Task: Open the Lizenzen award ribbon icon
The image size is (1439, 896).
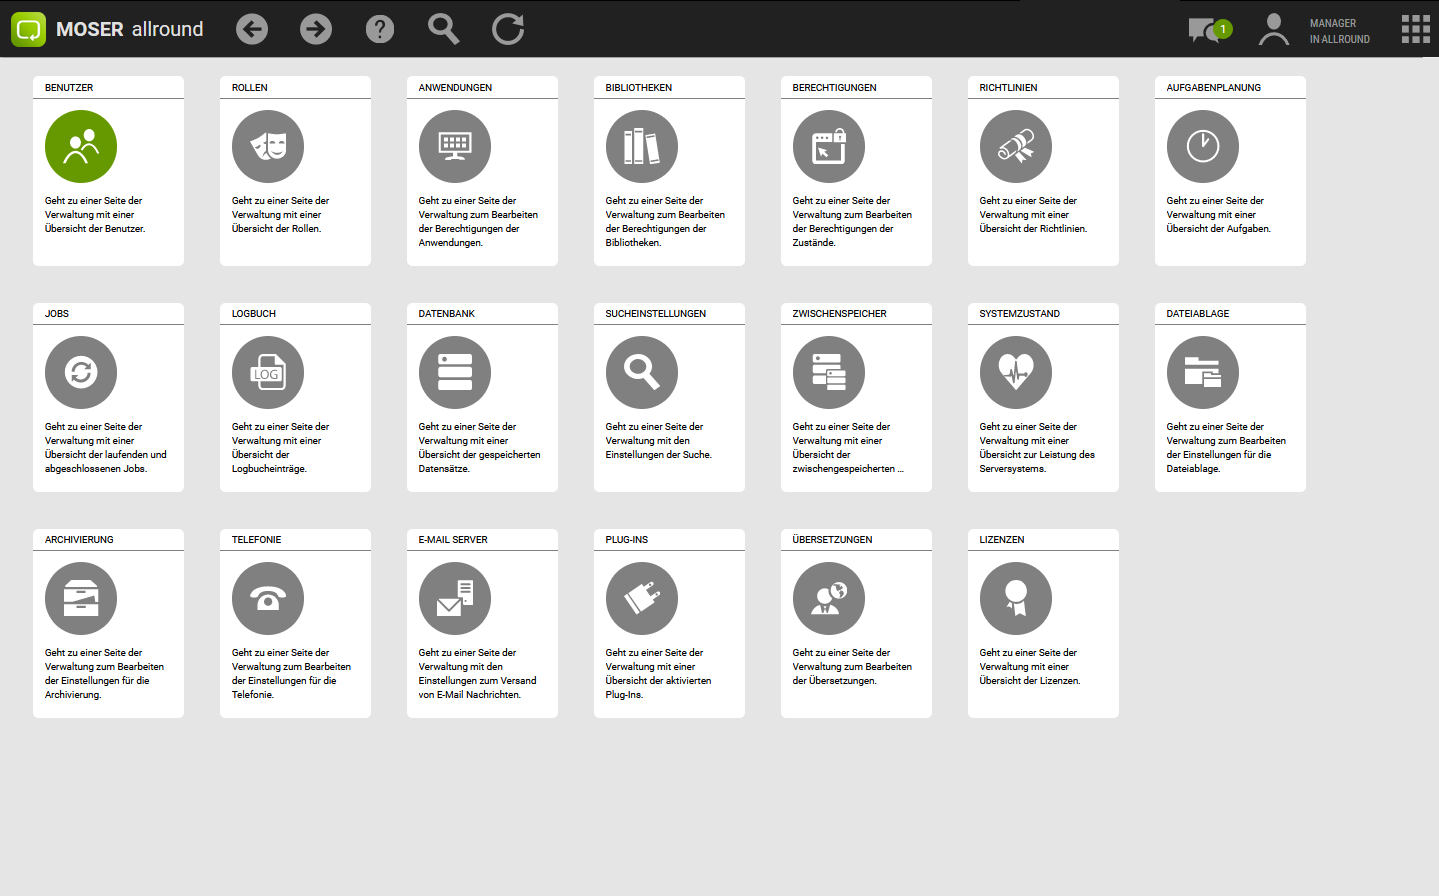Action: click(1016, 598)
